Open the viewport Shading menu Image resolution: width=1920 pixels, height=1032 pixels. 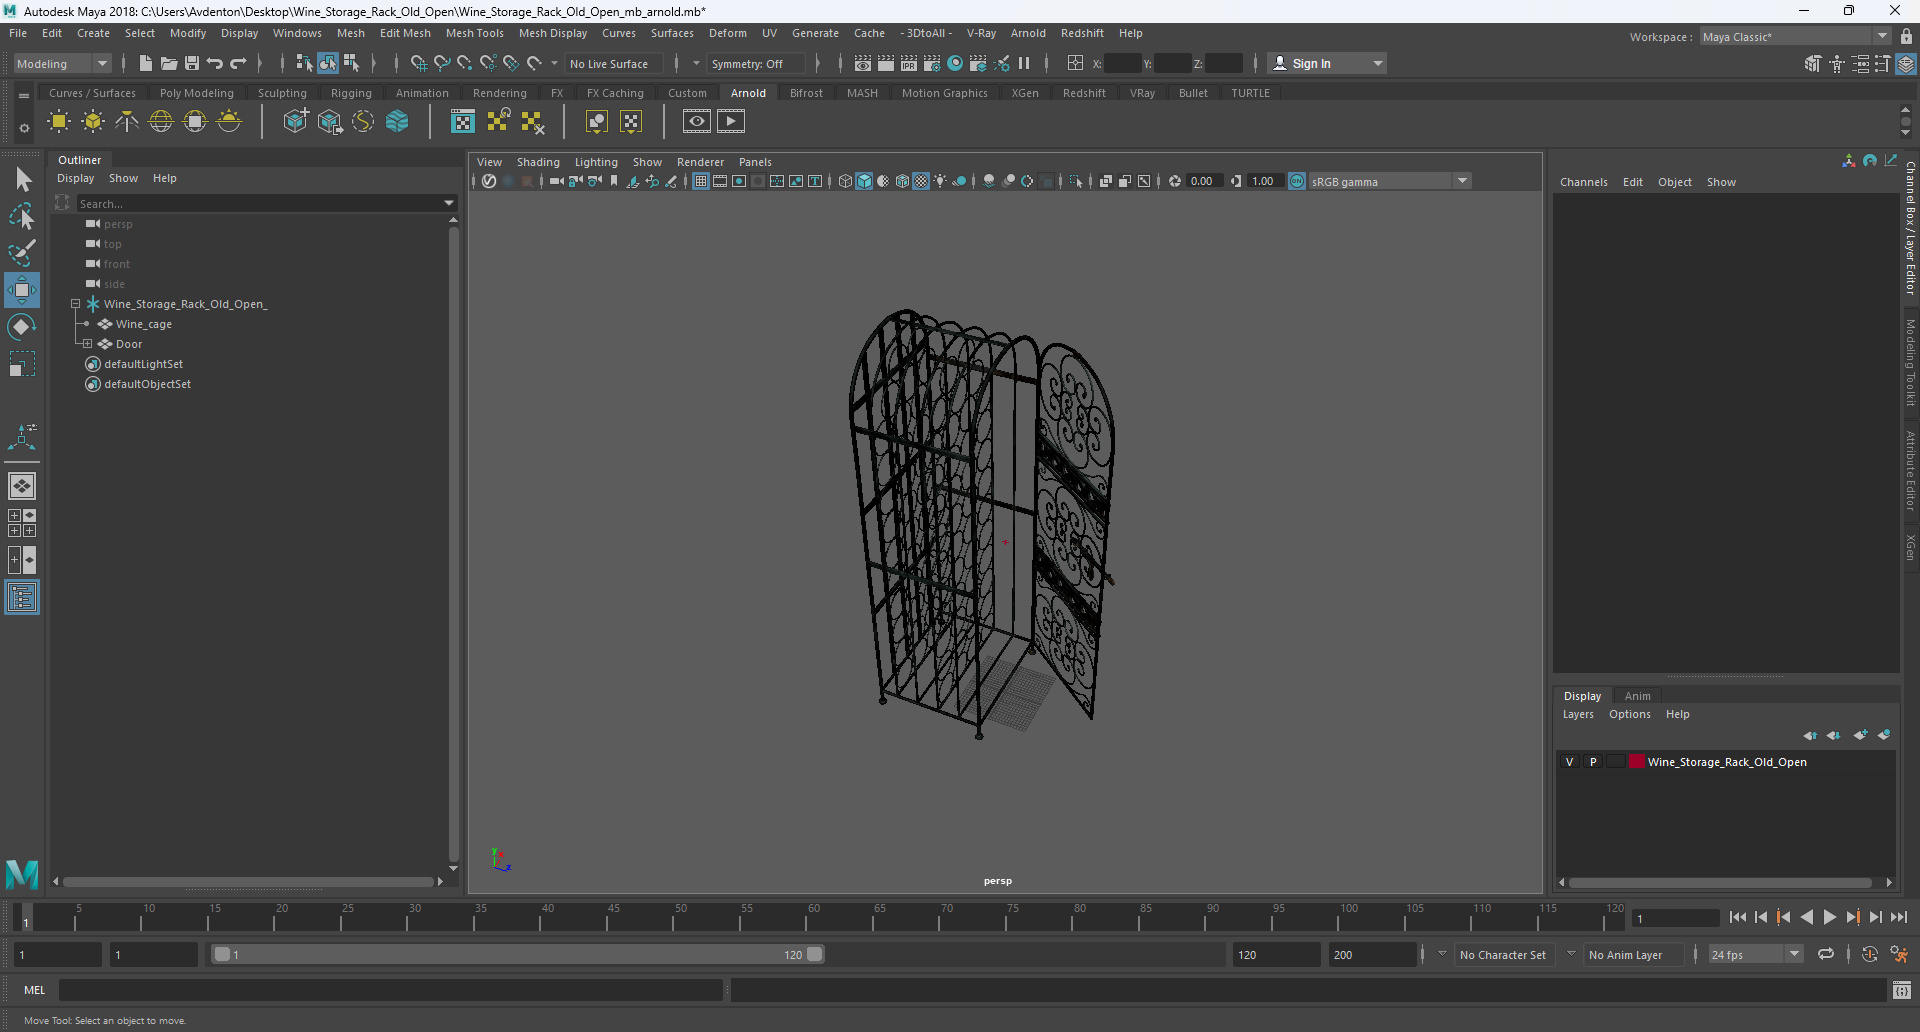(538, 162)
